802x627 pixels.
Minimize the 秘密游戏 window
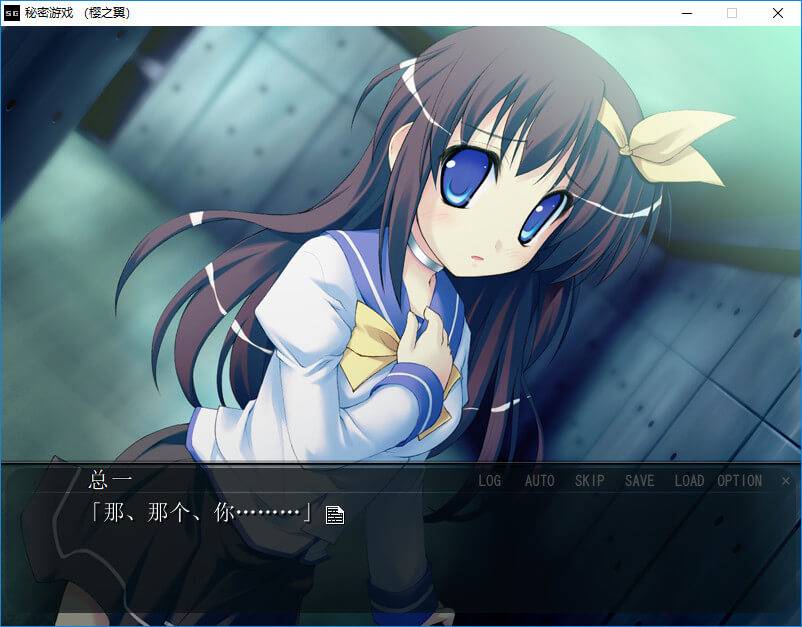pos(686,13)
